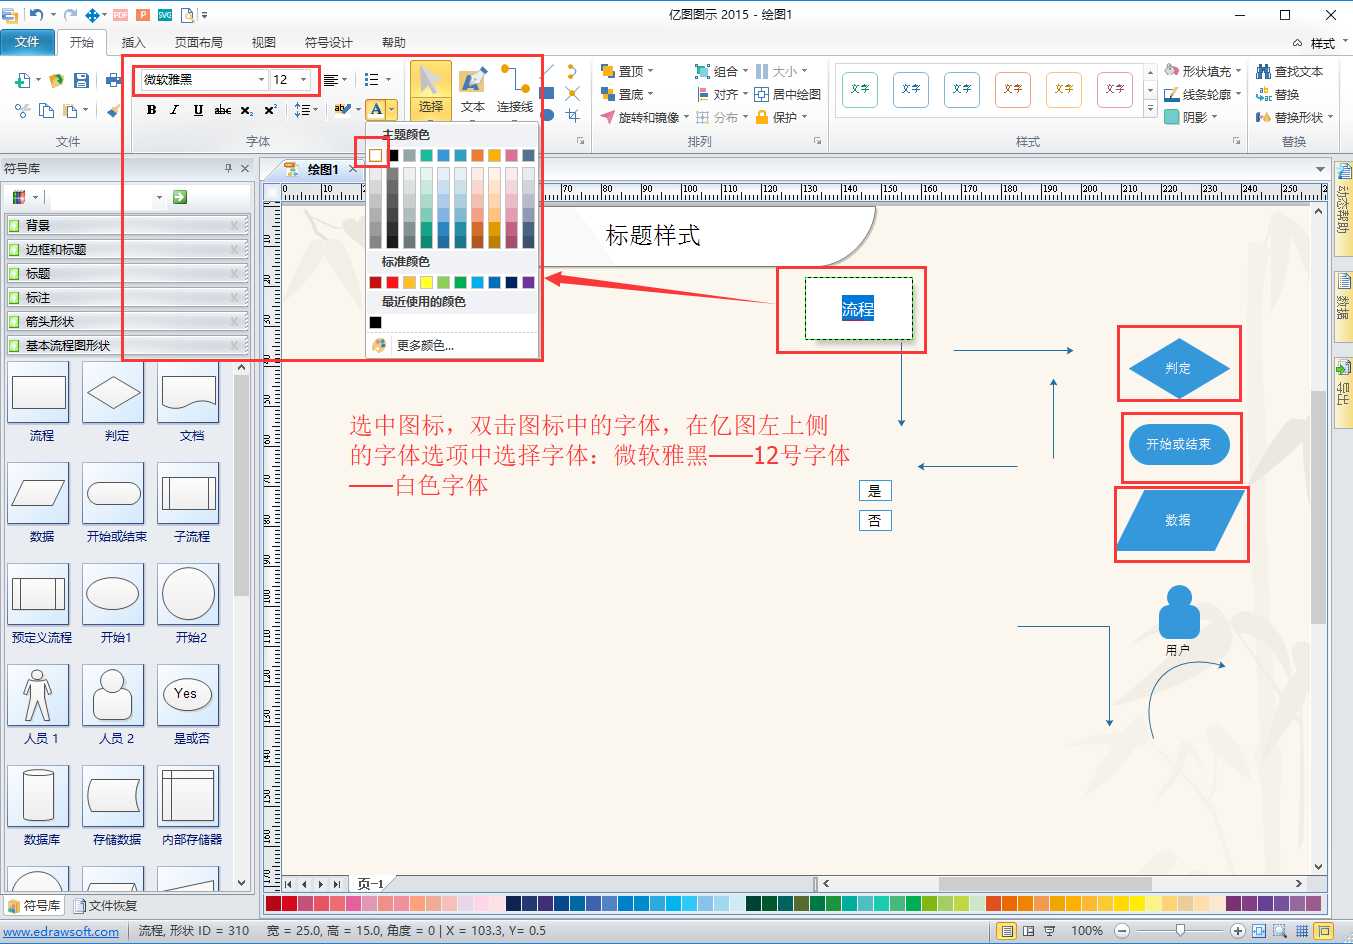The height and width of the screenshot is (944, 1353).
Task: Click the Save icon in the File group
Action: tap(82, 80)
